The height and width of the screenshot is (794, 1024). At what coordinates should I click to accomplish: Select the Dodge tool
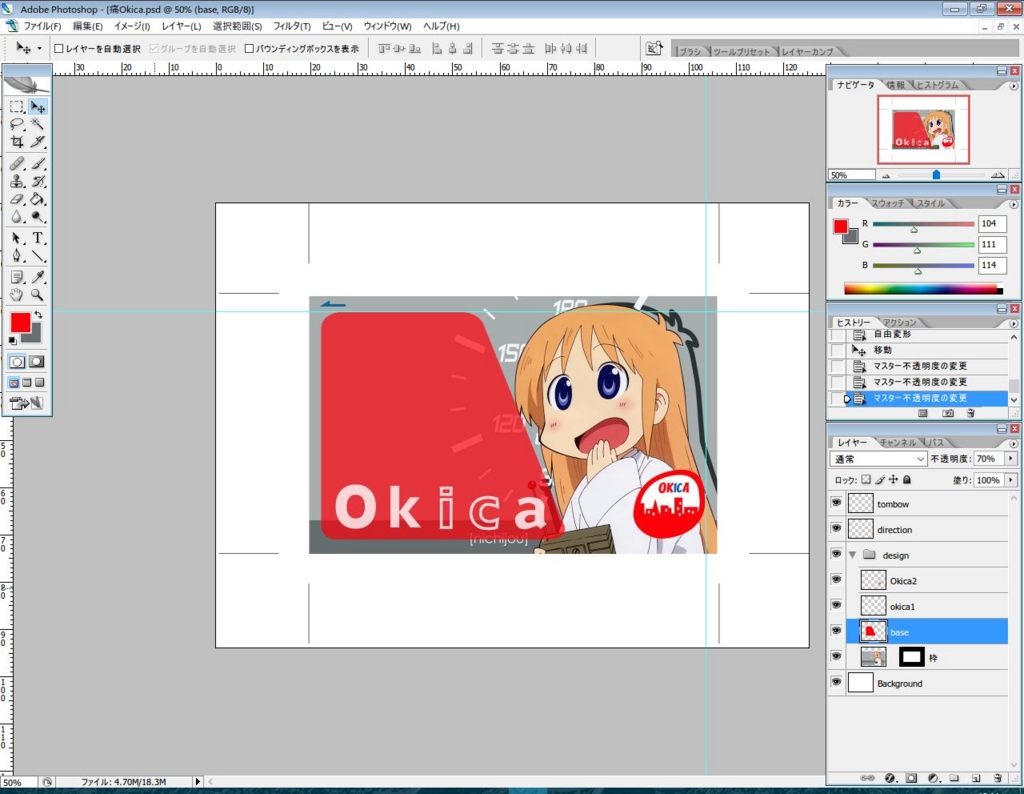pyautogui.click(x=38, y=217)
